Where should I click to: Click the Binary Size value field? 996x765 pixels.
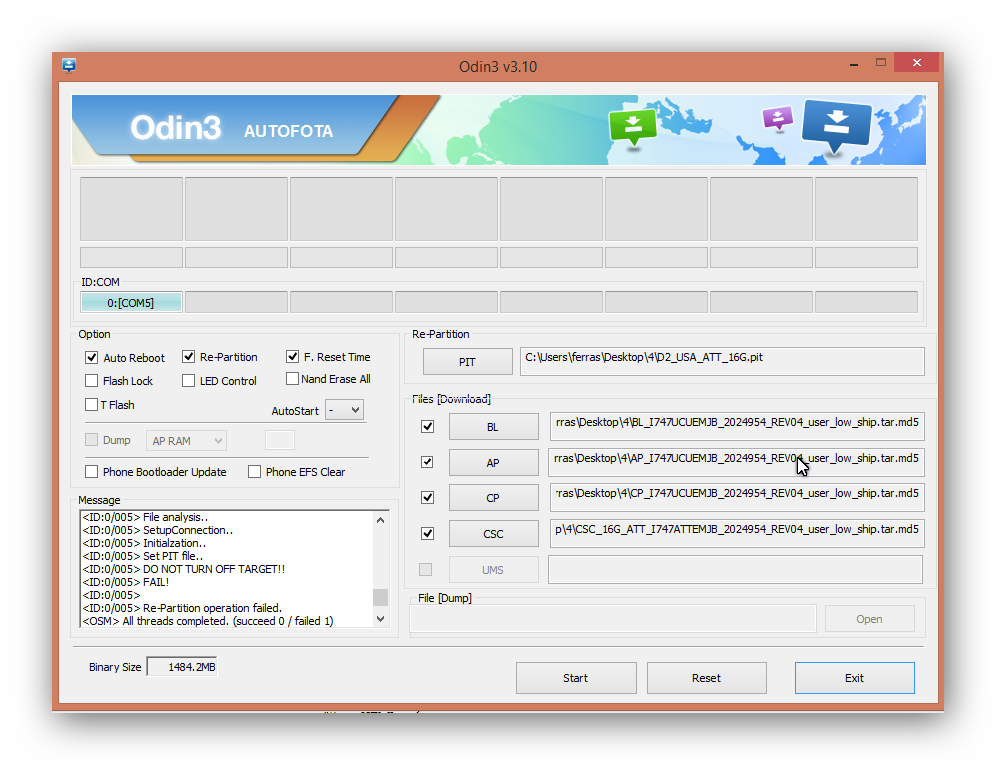click(182, 667)
